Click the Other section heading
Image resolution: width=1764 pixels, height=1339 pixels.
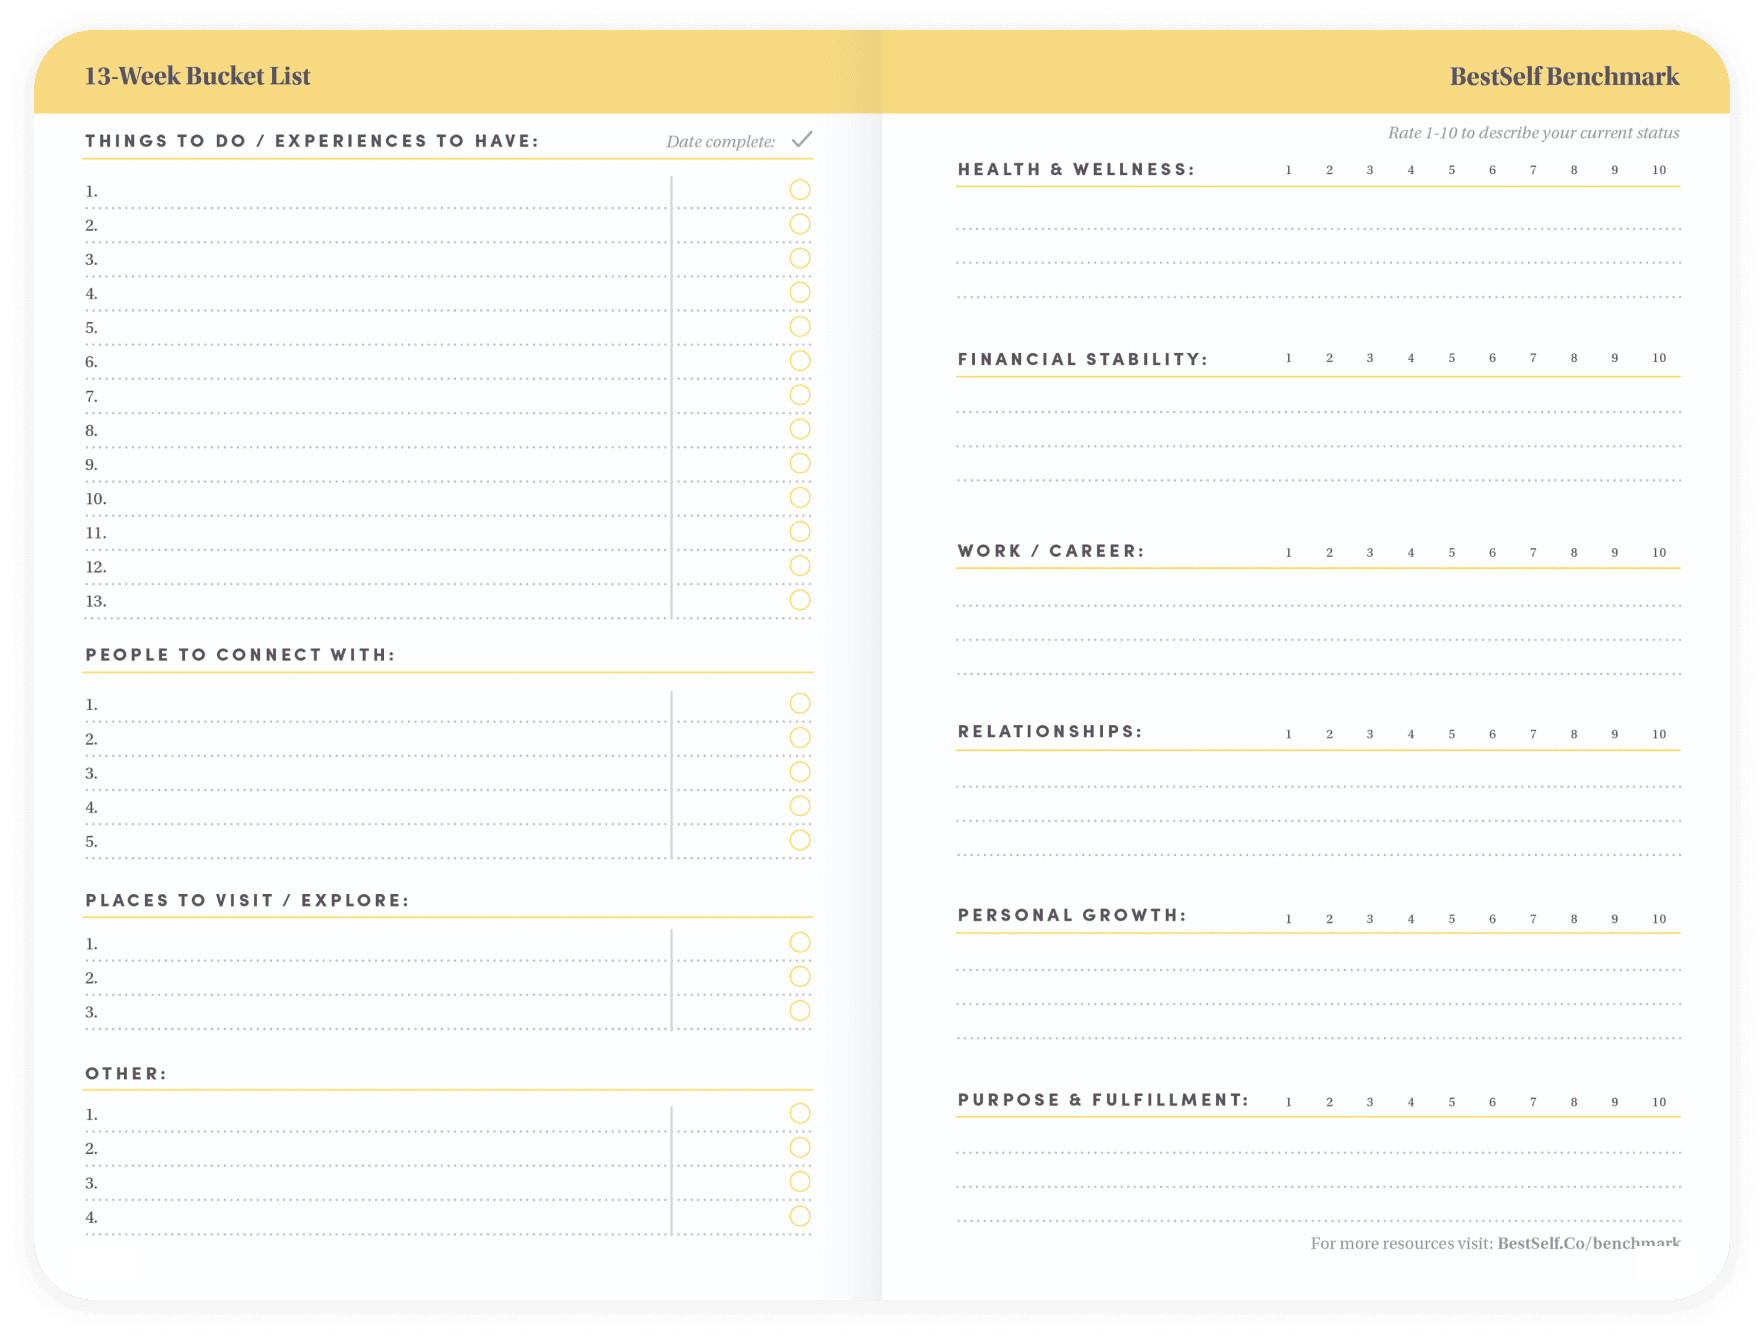pyautogui.click(x=126, y=1074)
